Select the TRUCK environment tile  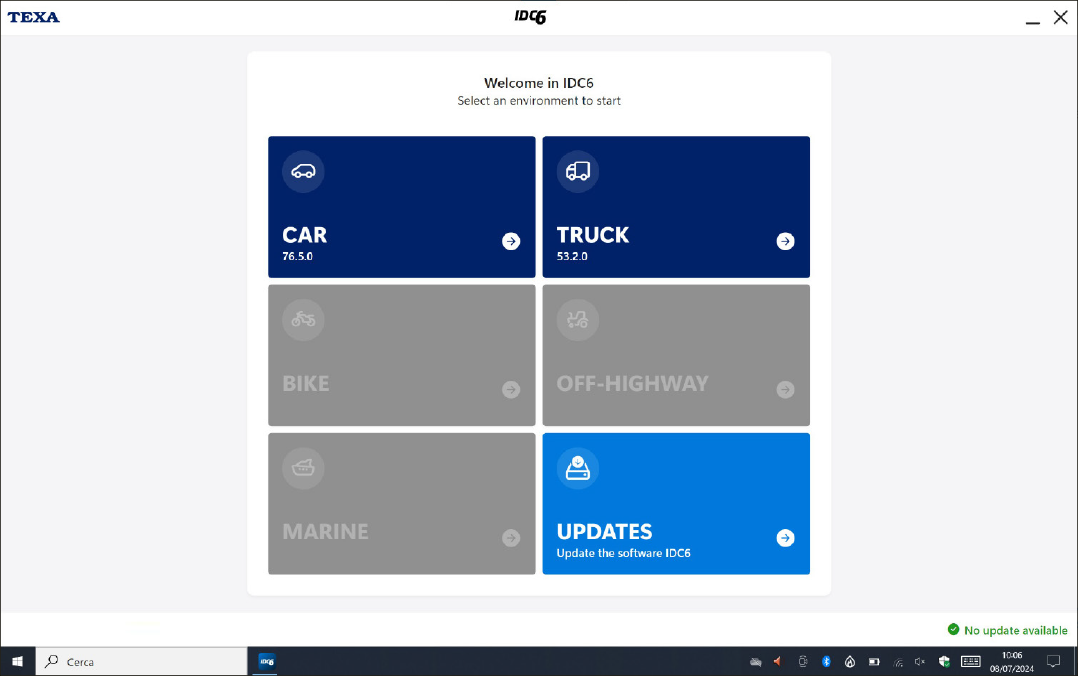point(676,207)
